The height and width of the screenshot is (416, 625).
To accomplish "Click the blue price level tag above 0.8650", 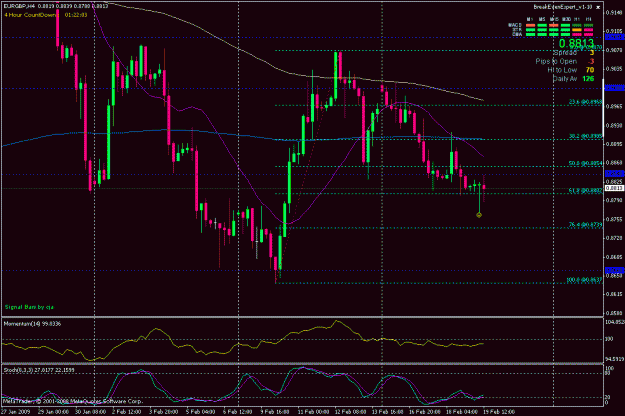I will (x=614, y=270).
